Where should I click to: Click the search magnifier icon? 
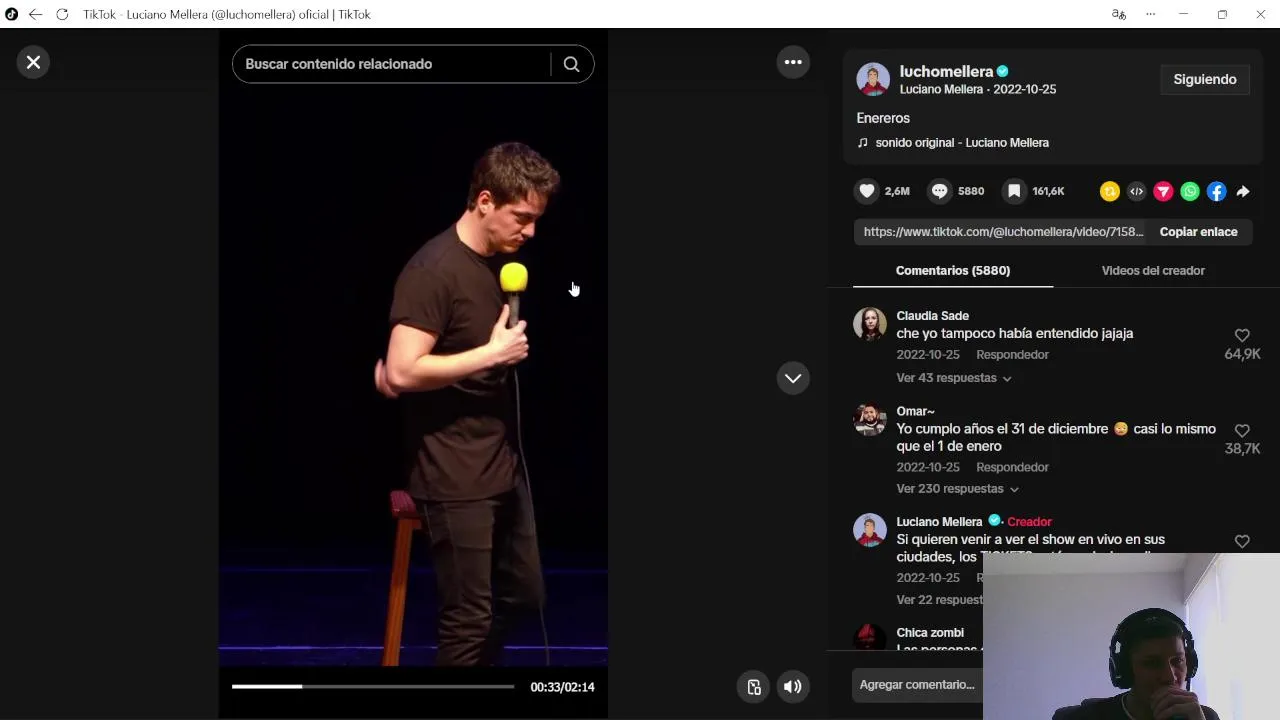pos(571,64)
